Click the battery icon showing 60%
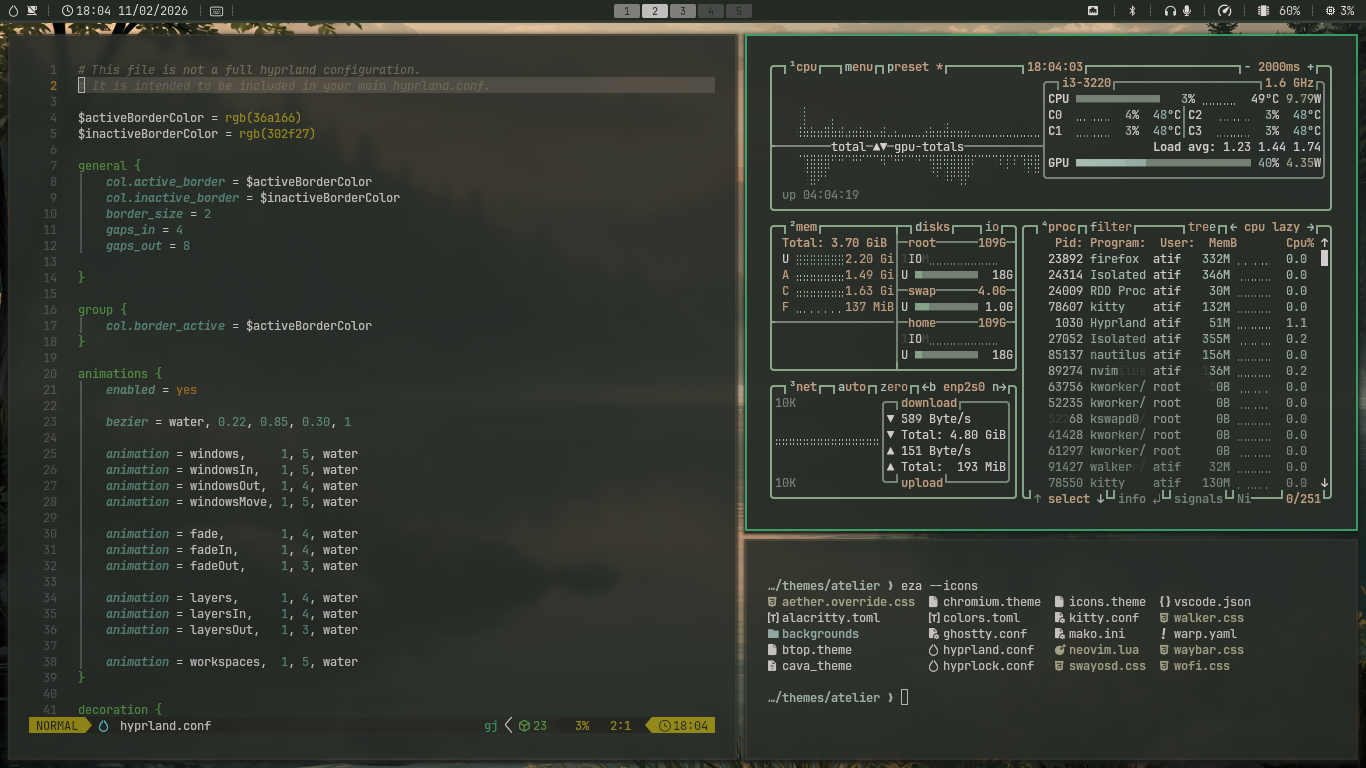Screen dimensions: 1366x768 pos(1263,10)
